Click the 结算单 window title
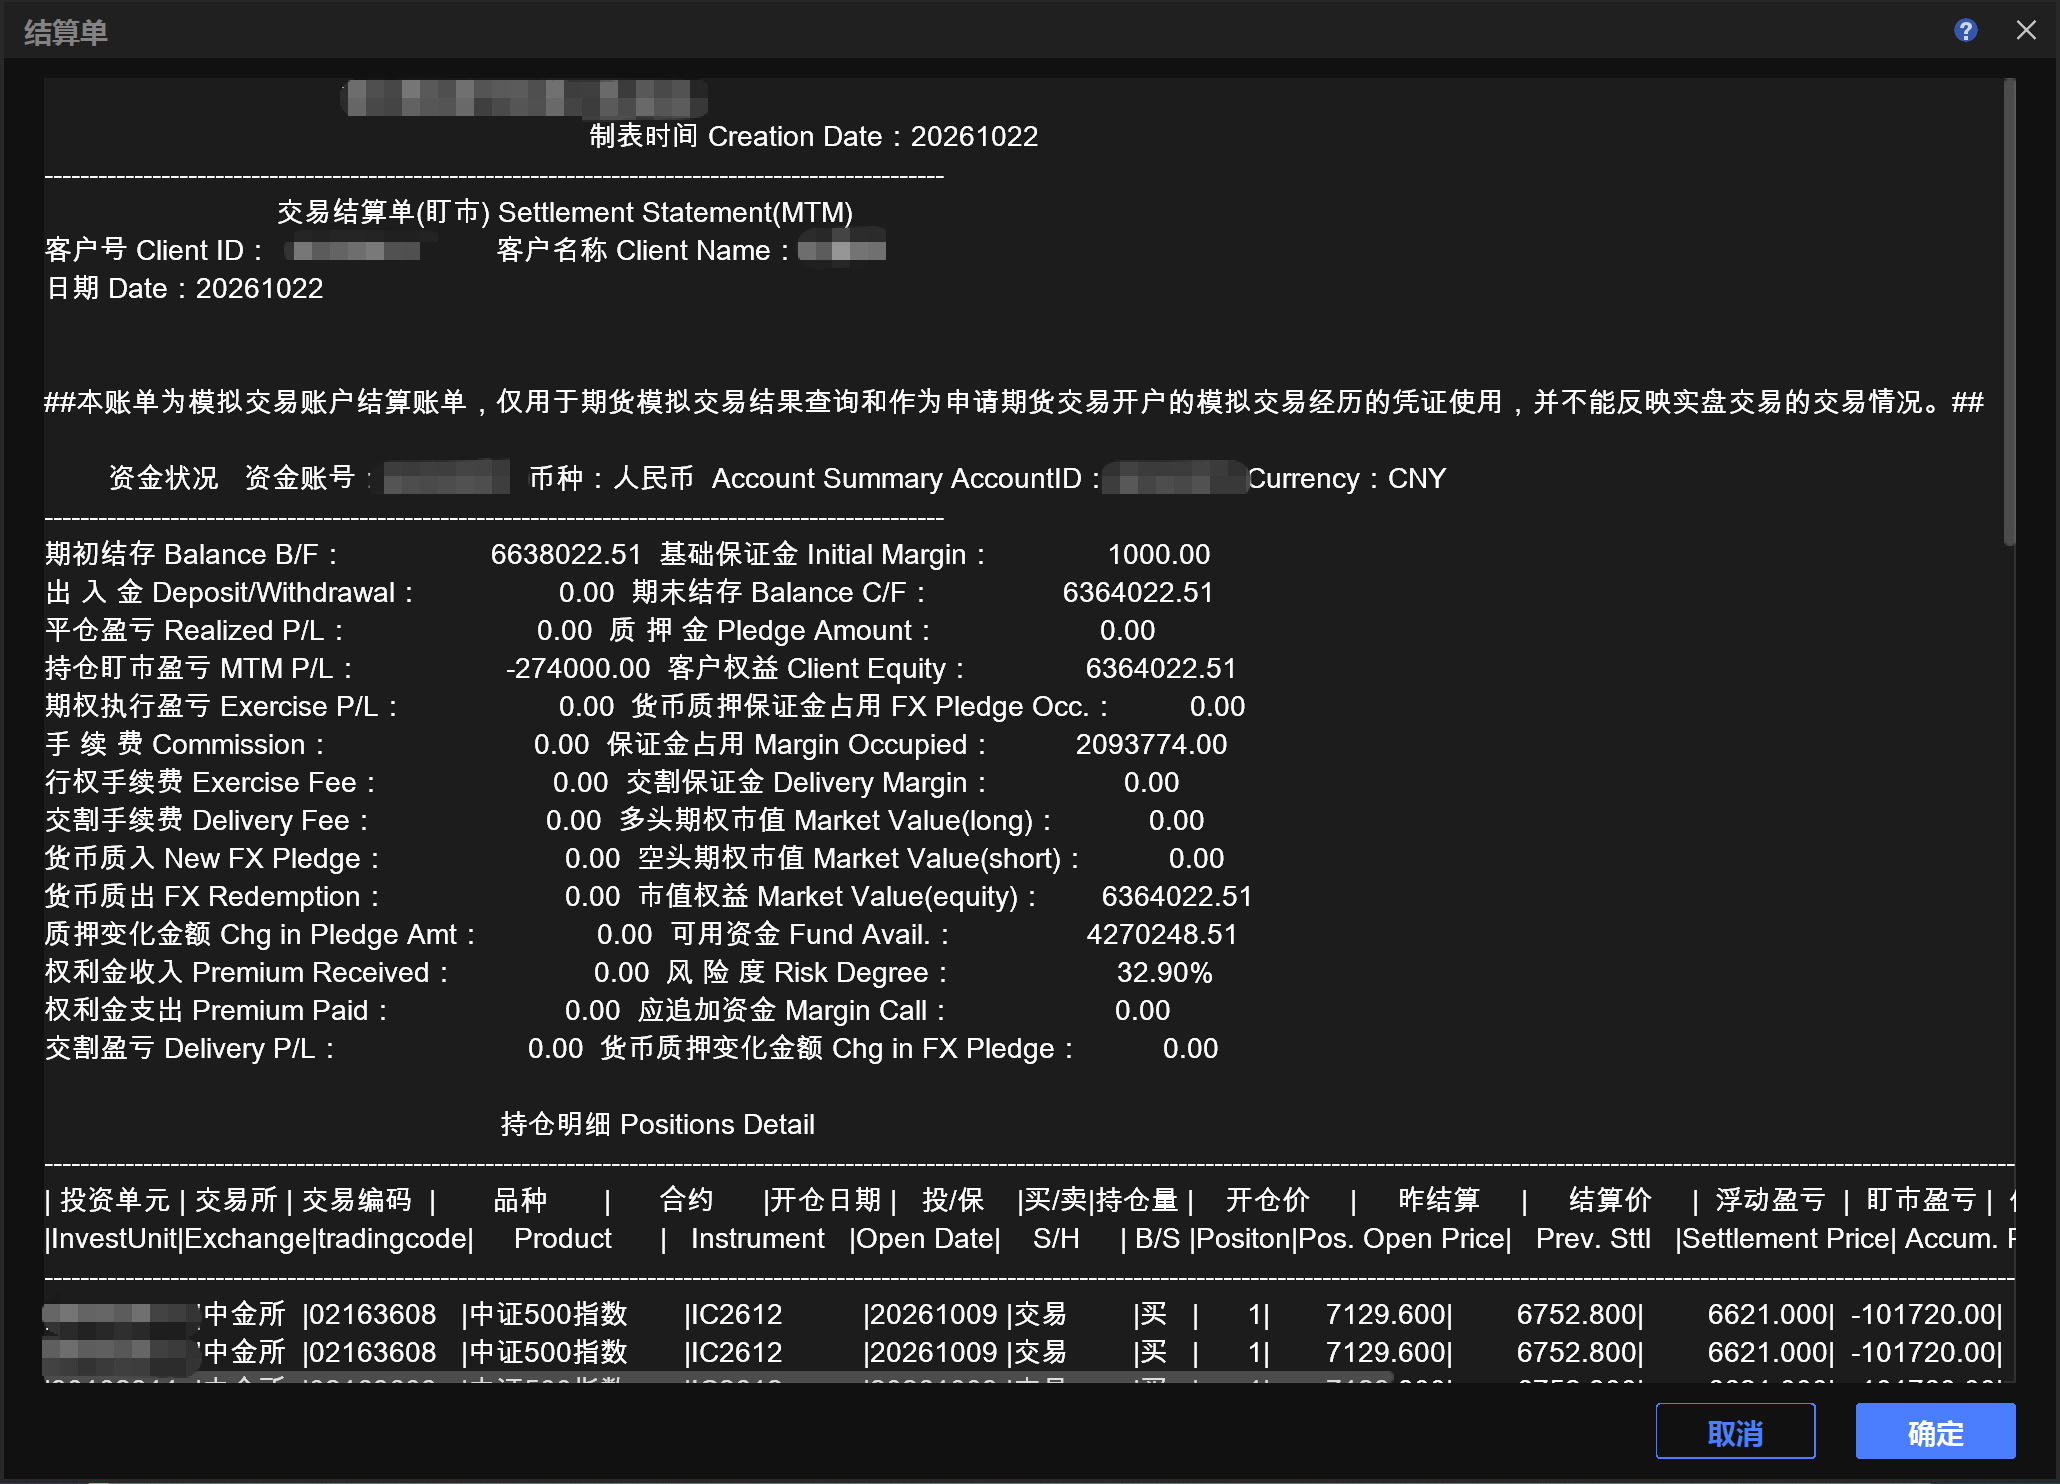2060x1484 pixels. tap(65, 32)
